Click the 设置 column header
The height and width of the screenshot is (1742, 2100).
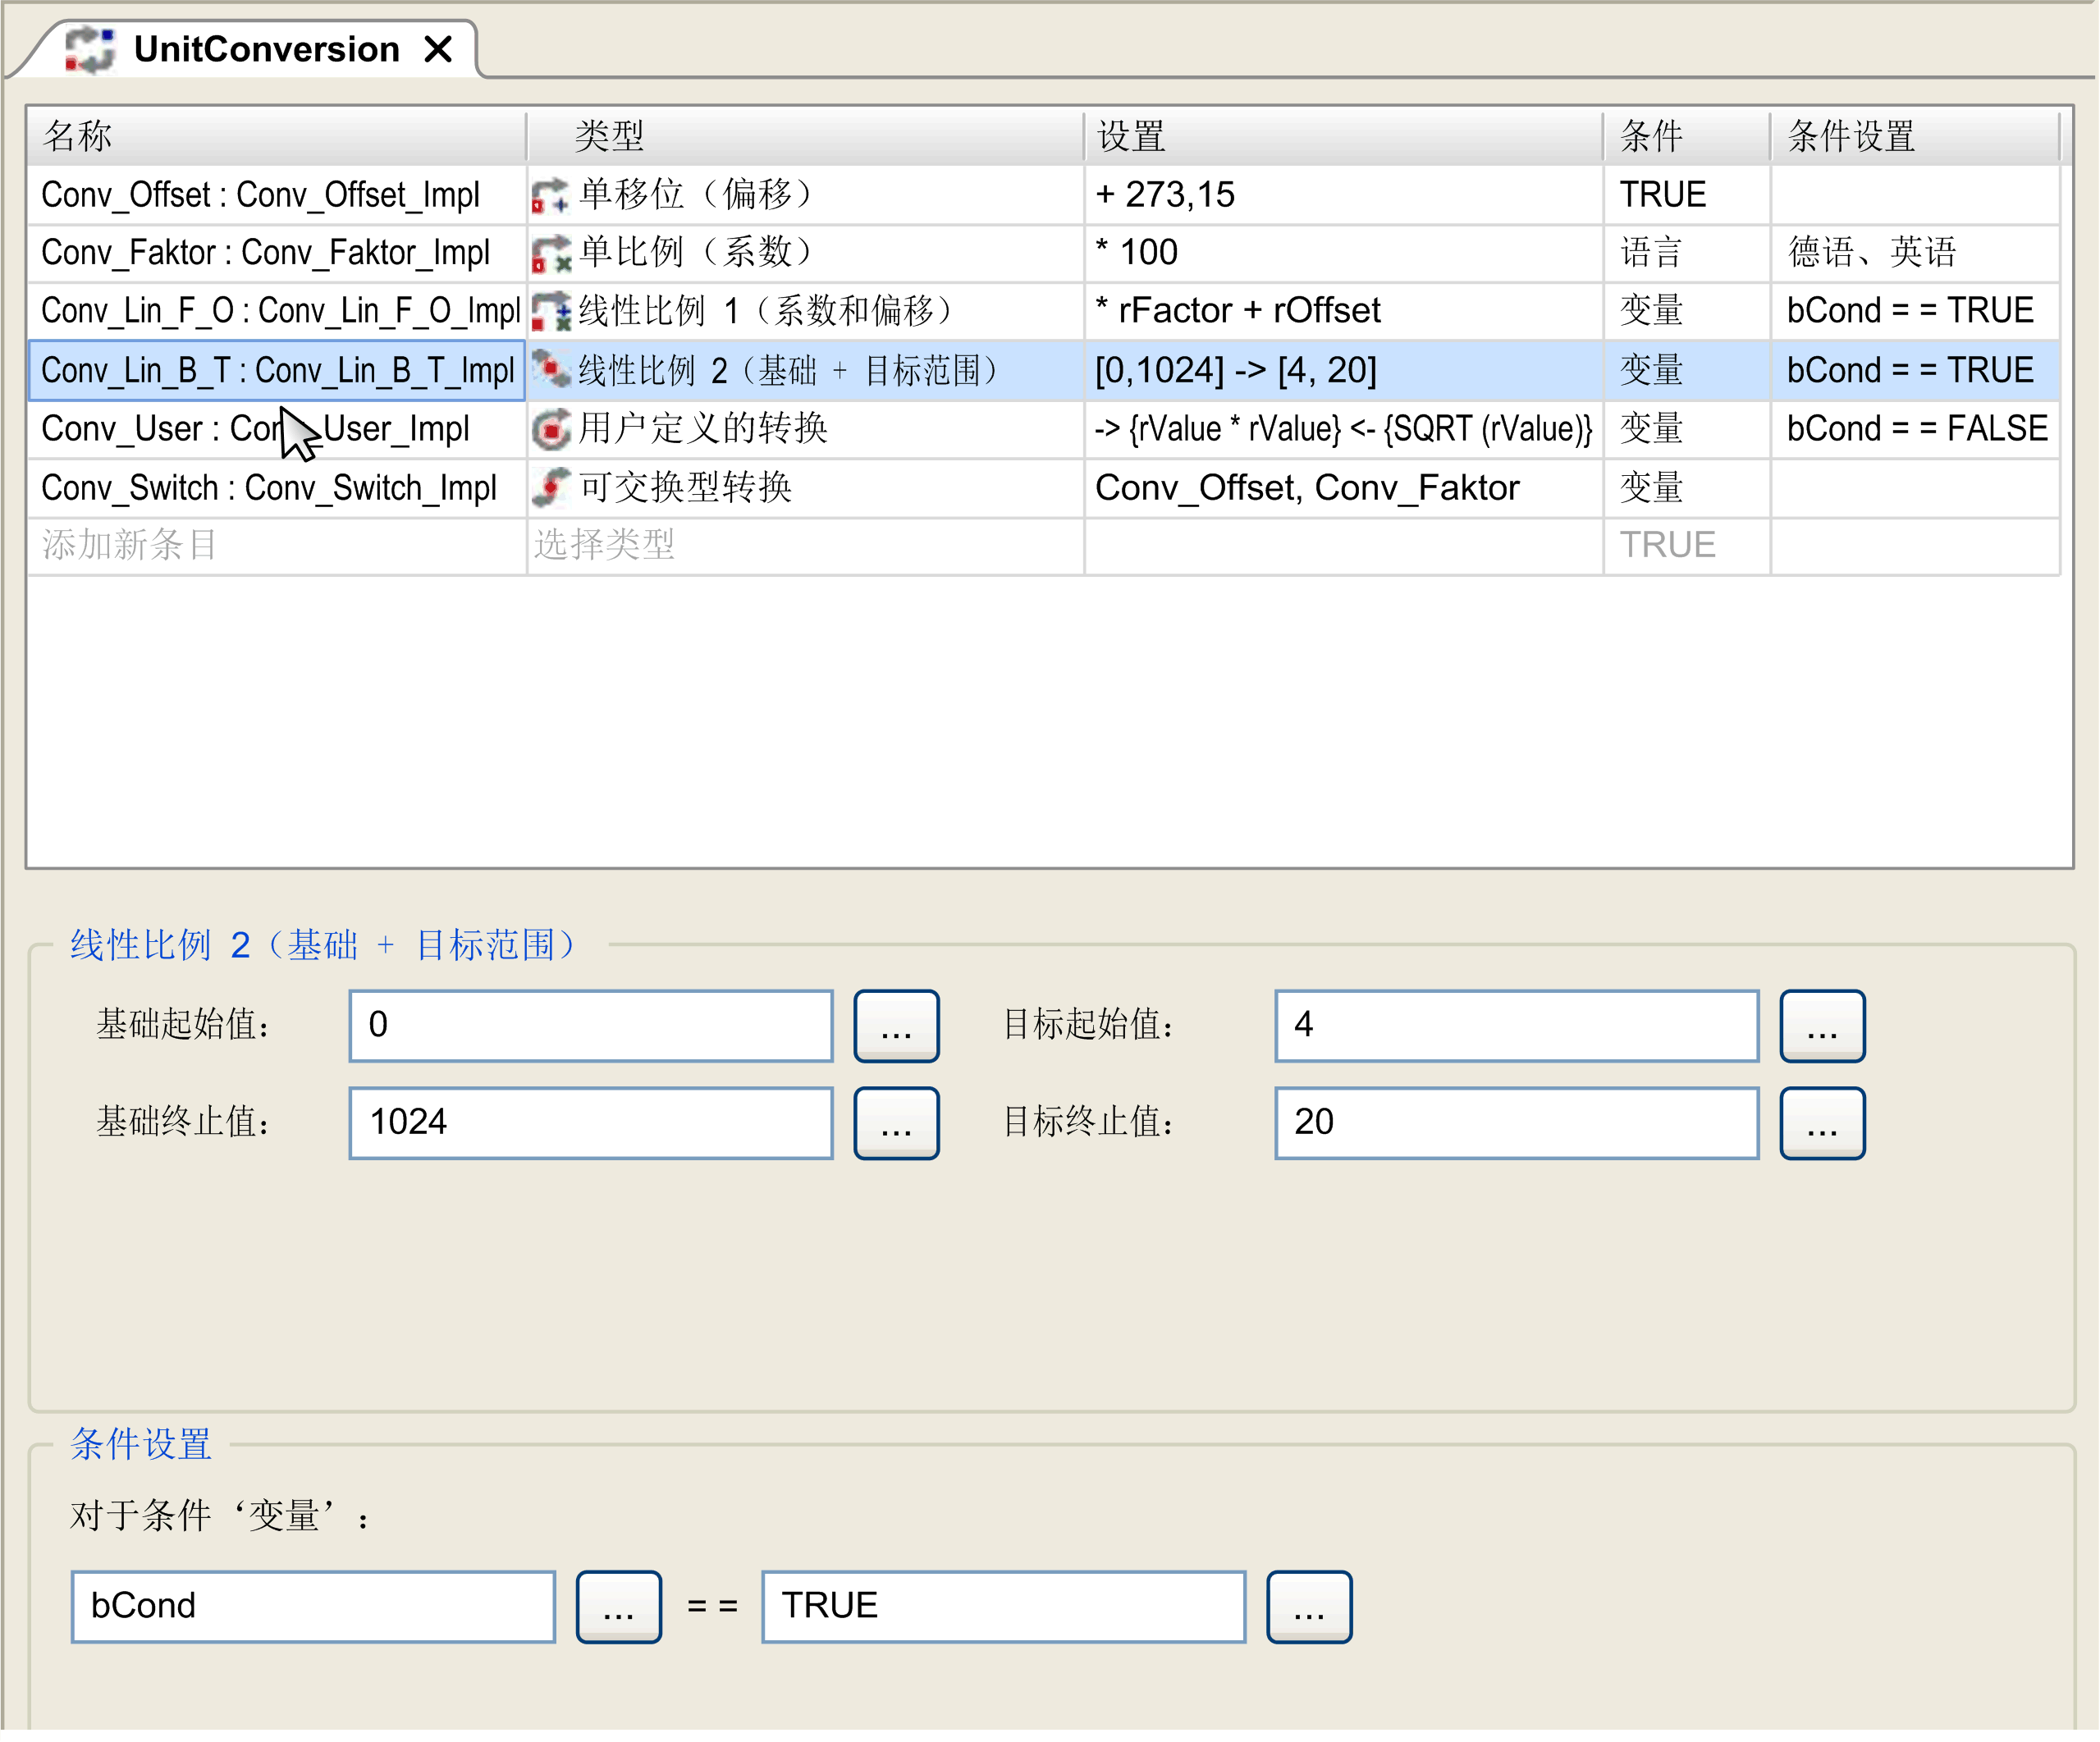pyautogui.click(x=1343, y=135)
